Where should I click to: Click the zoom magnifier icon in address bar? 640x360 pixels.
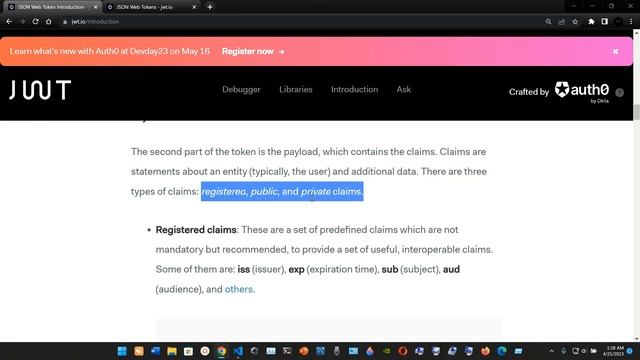click(548, 22)
